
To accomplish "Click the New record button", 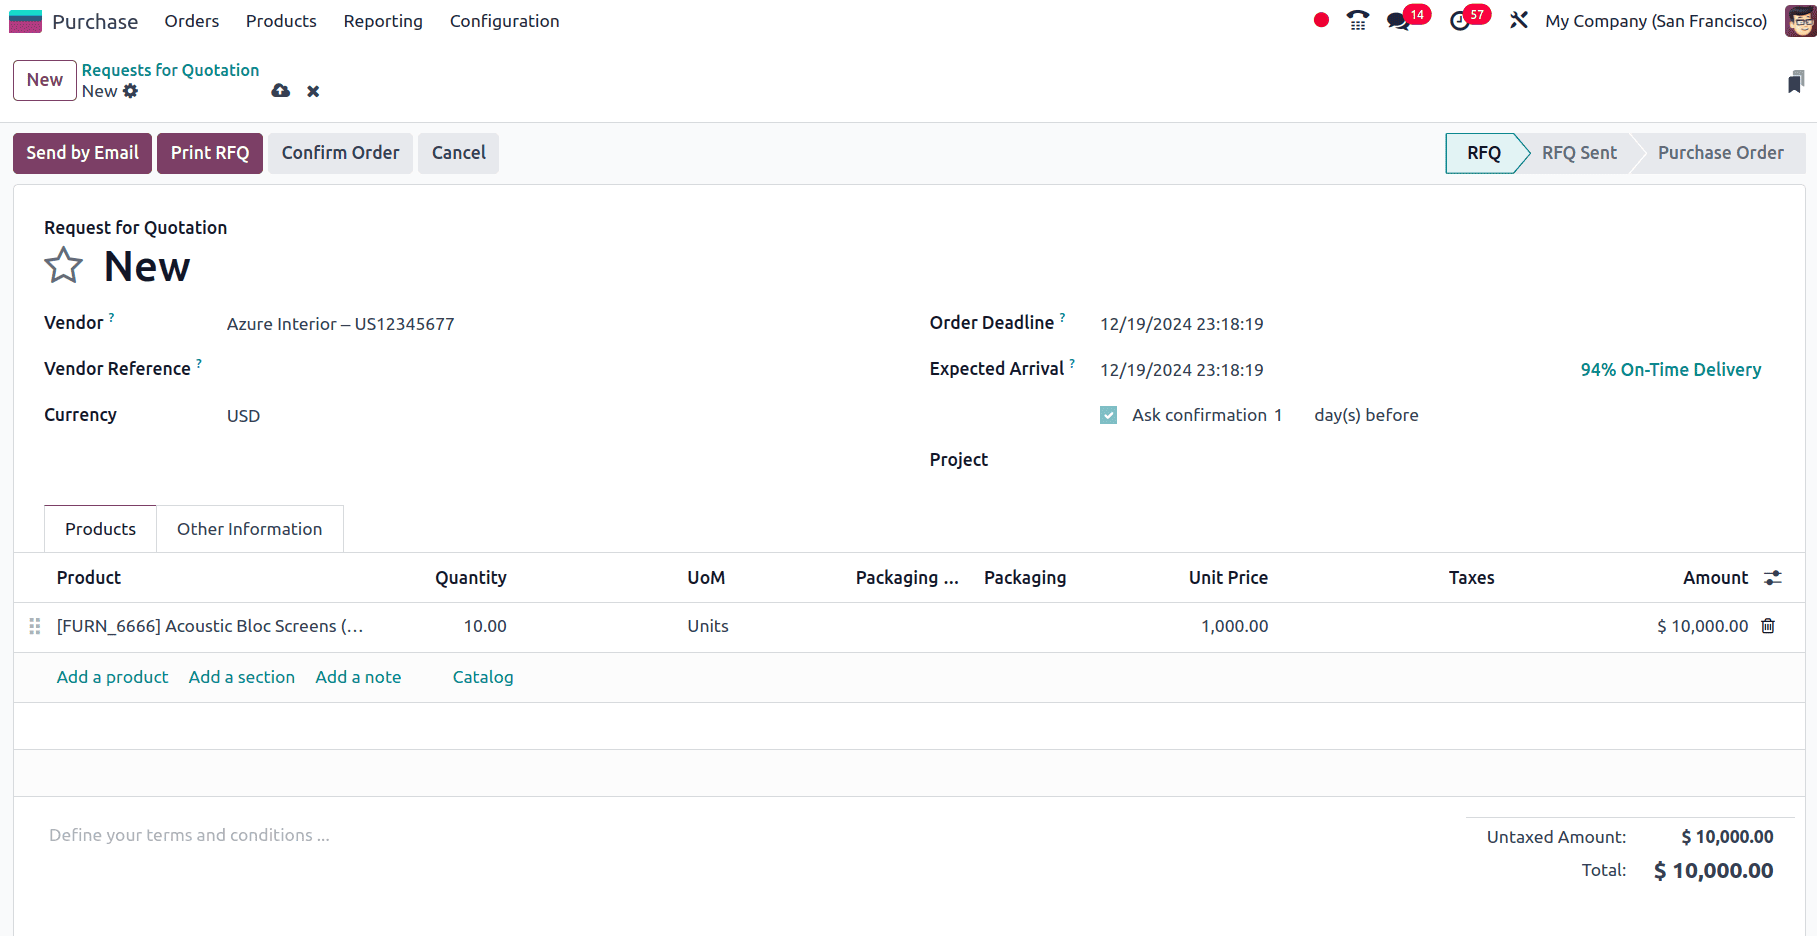I will pyautogui.click(x=45, y=80).
